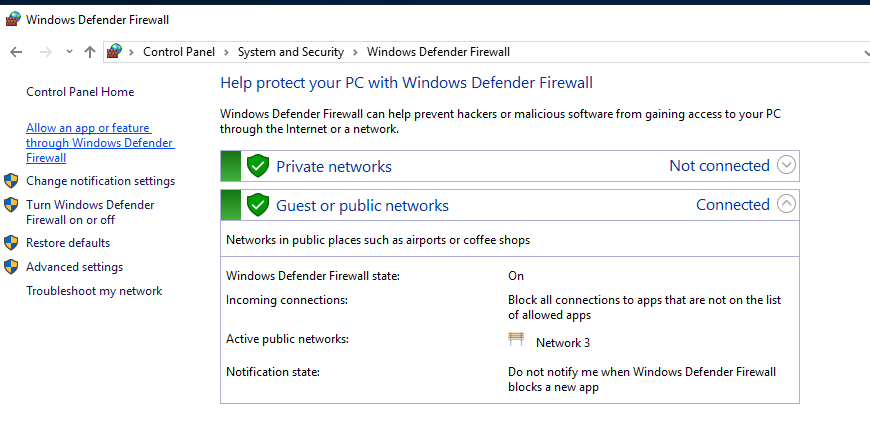Open the recent locations dropdown arrow
Image resolution: width=870 pixels, height=442 pixels.
tap(69, 52)
